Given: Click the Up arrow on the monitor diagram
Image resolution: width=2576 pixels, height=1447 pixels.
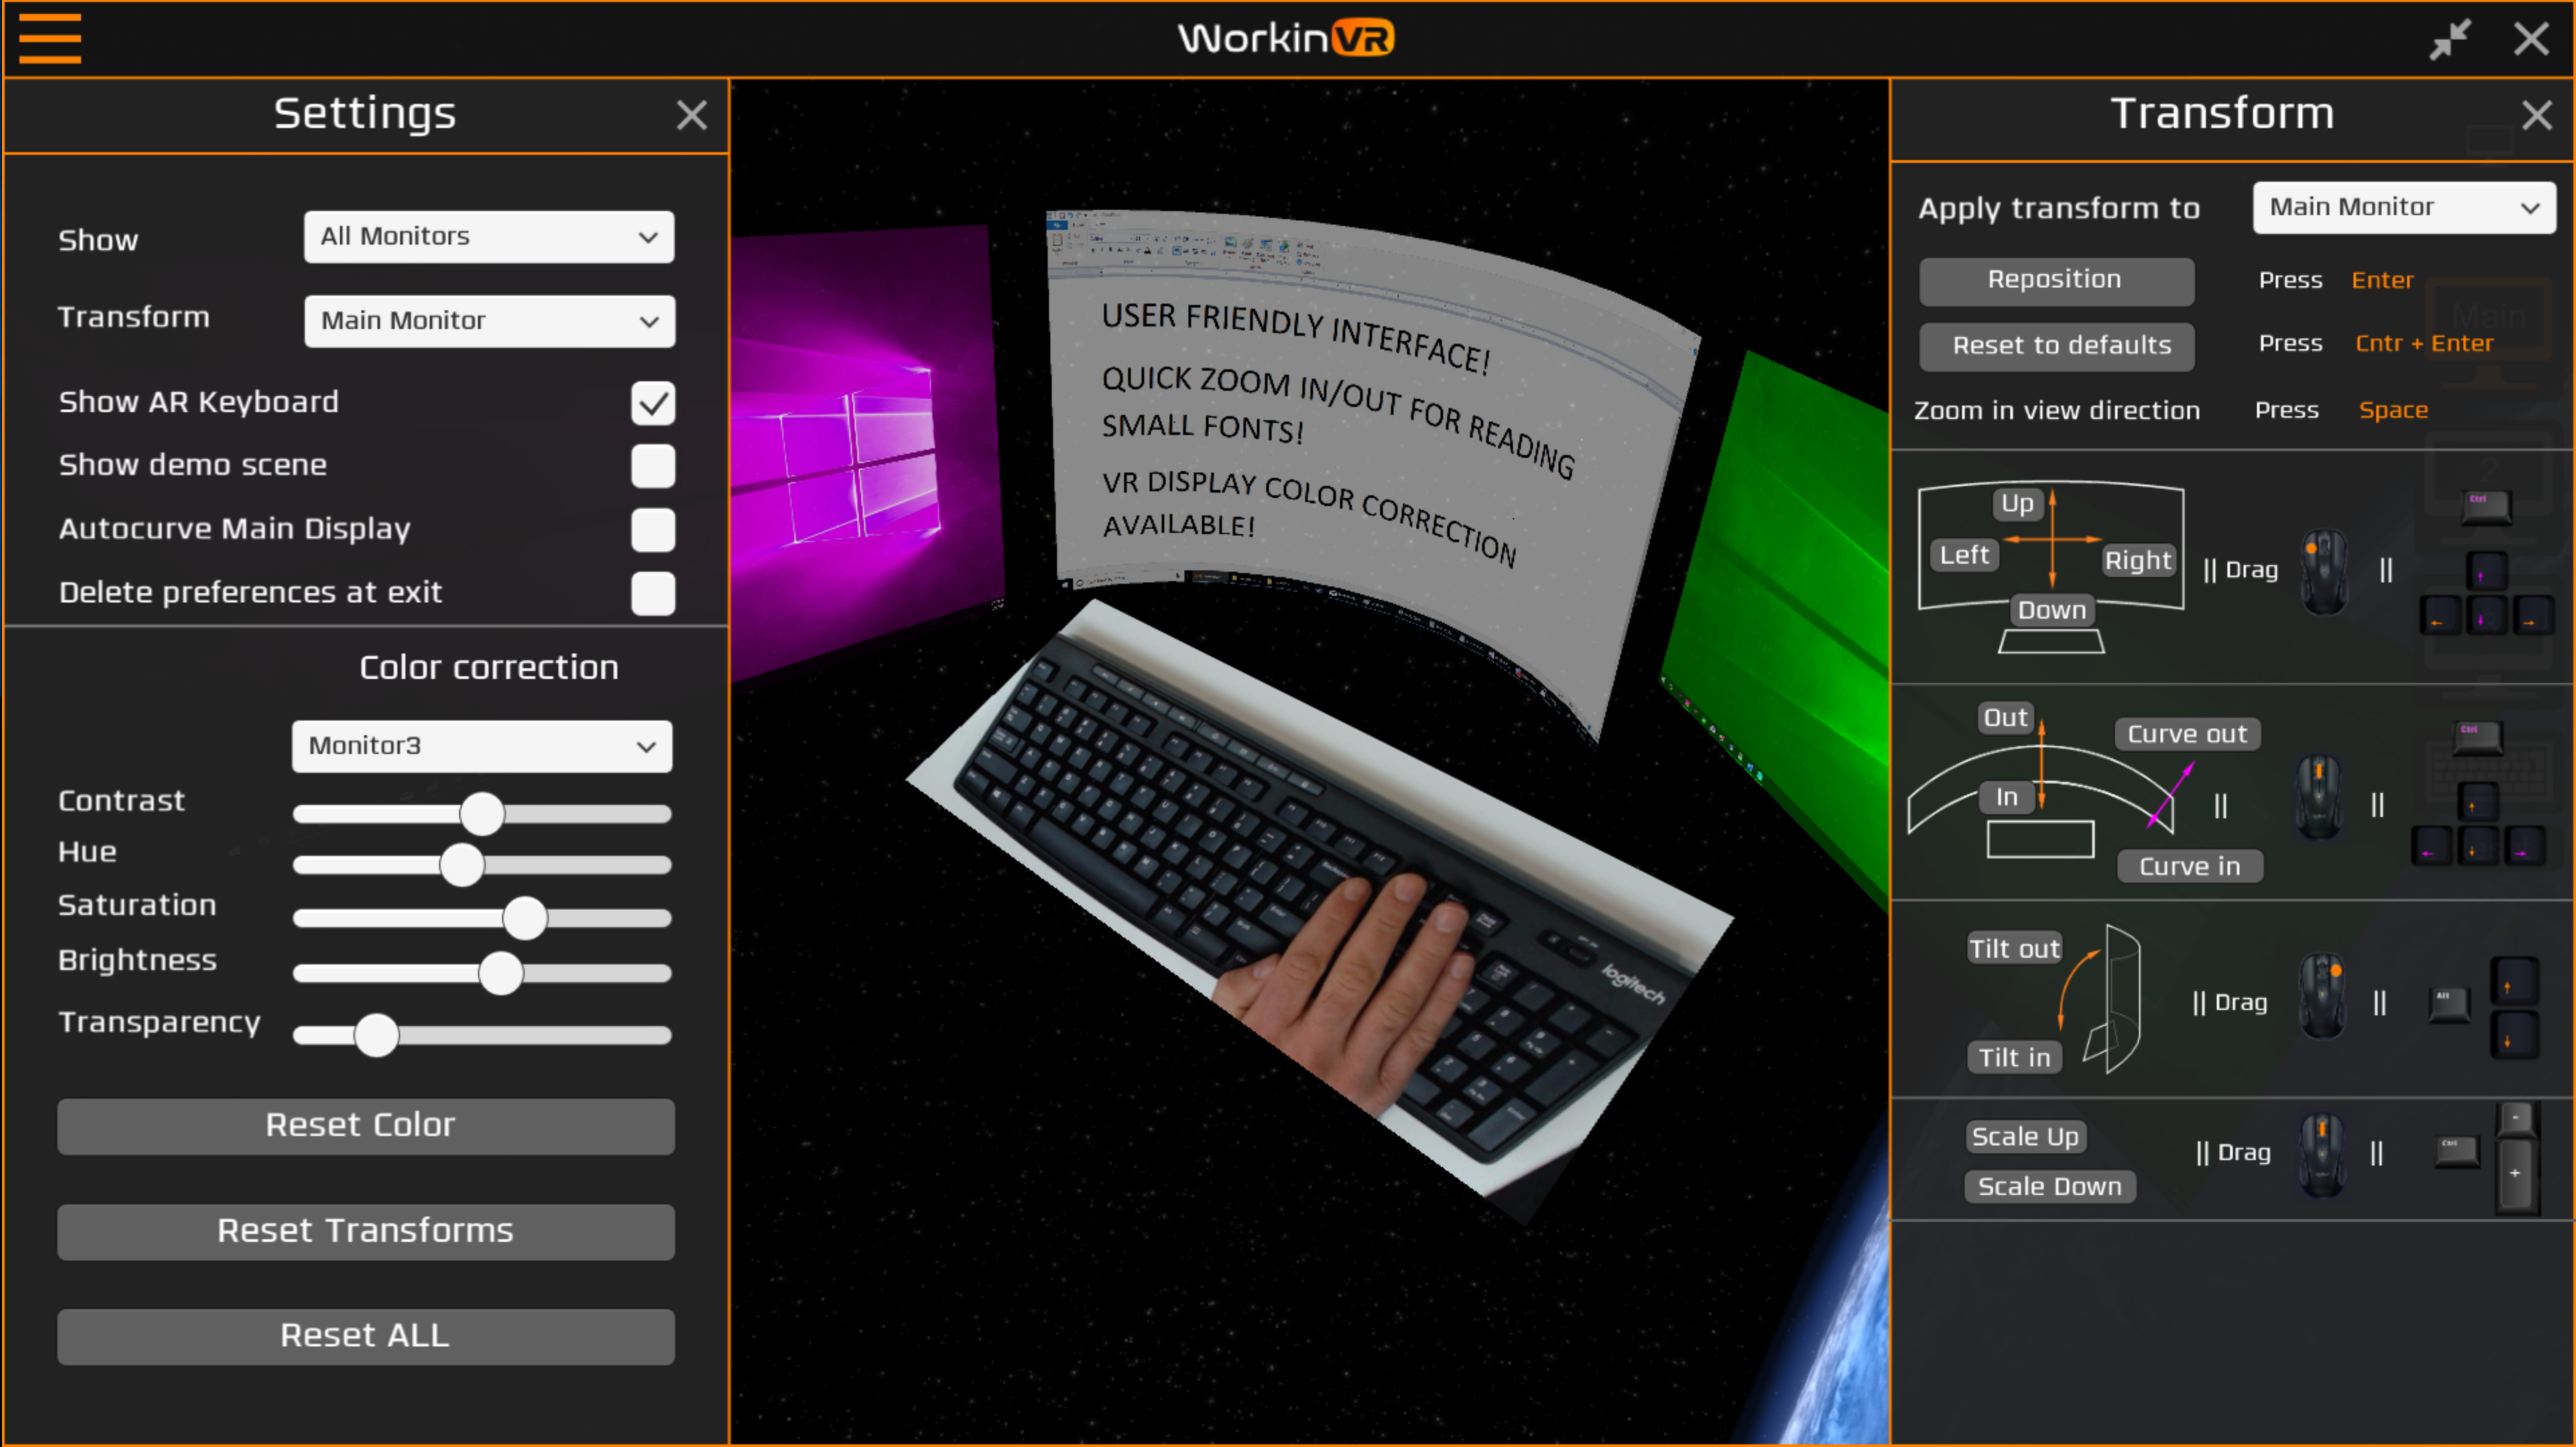Looking at the screenshot, I should [x=2017, y=505].
